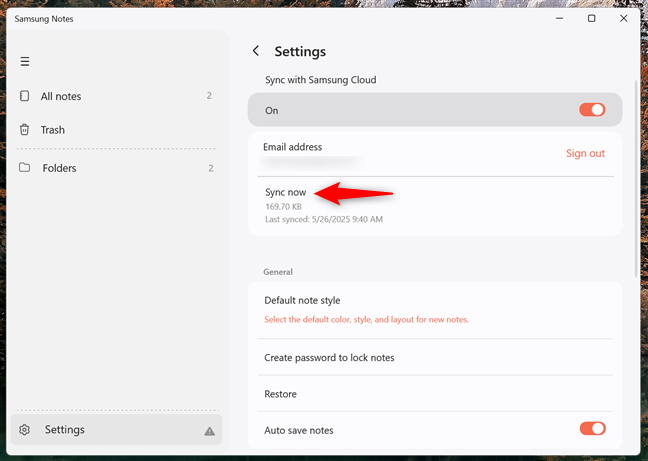
Task: Go back using the Settings back arrow
Action: click(x=256, y=51)
